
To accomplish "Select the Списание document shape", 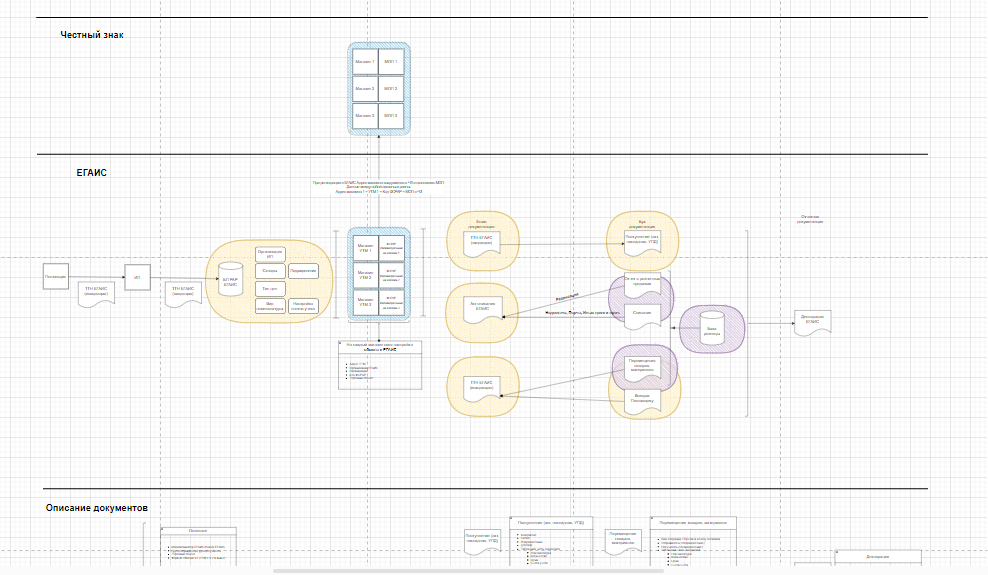I will pyautogui.click(x=642, y=317).
